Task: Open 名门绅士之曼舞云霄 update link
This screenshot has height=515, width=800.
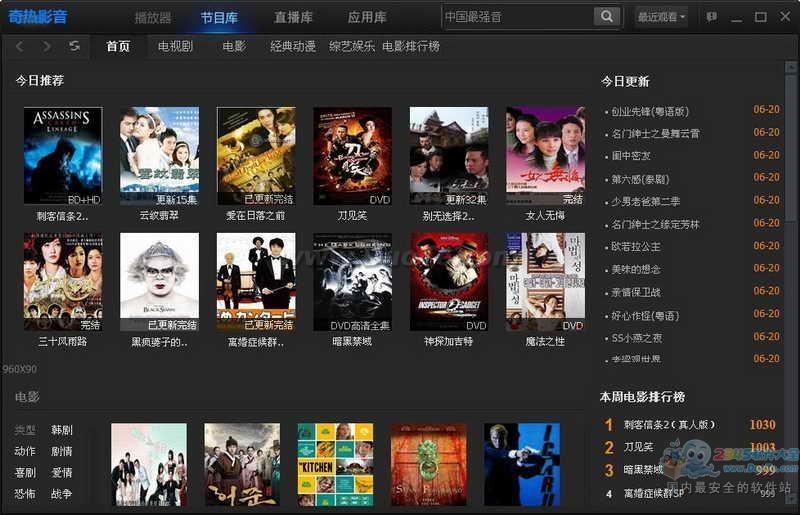Action: [x=656, y=134]
